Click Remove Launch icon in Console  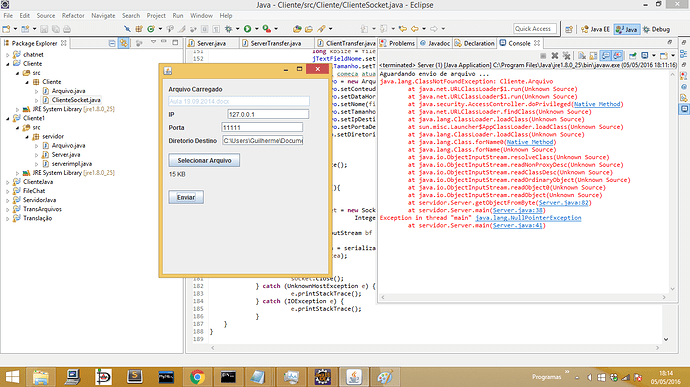tap(555, 55)
